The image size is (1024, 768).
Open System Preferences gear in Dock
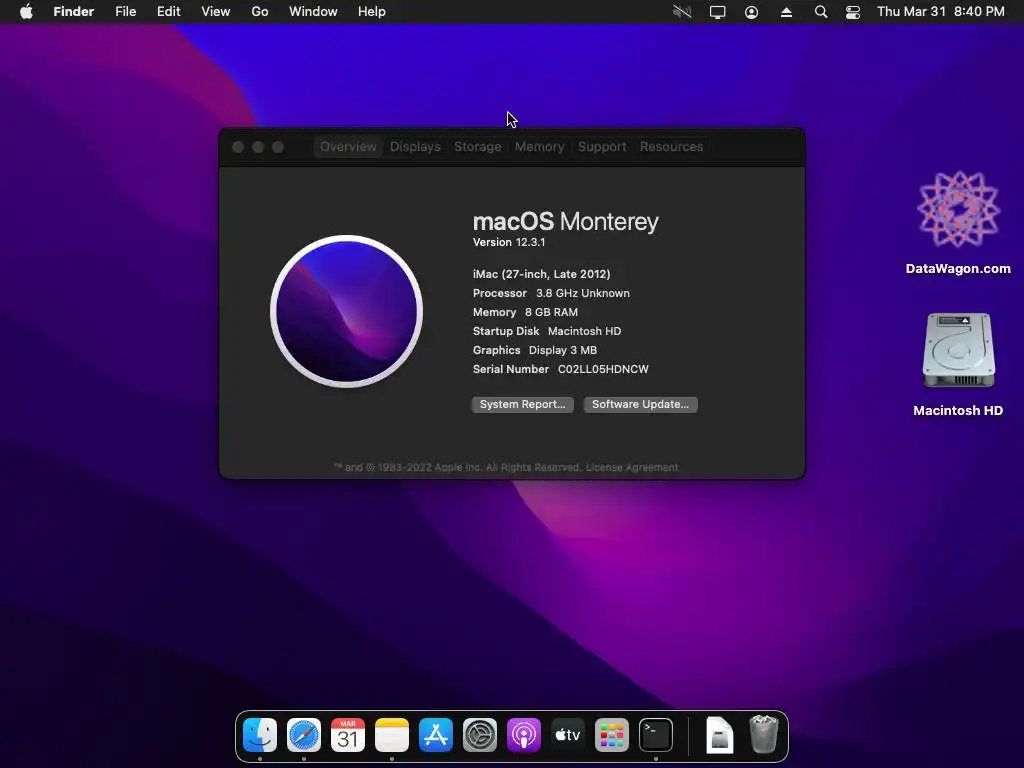point(480,735)
